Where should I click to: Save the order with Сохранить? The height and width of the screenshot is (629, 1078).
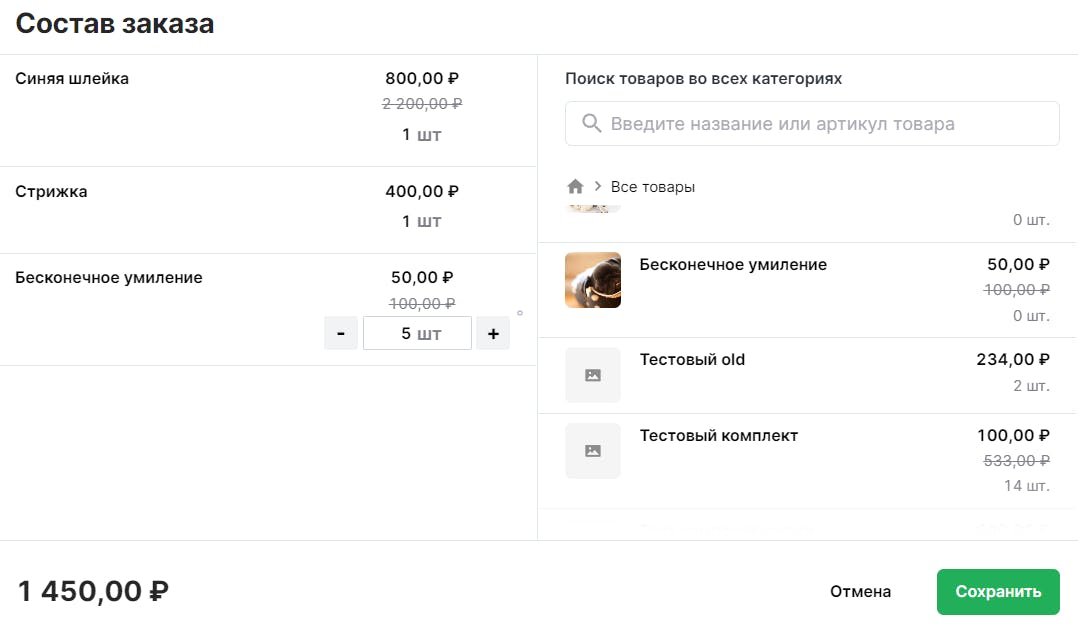[998, 591]
